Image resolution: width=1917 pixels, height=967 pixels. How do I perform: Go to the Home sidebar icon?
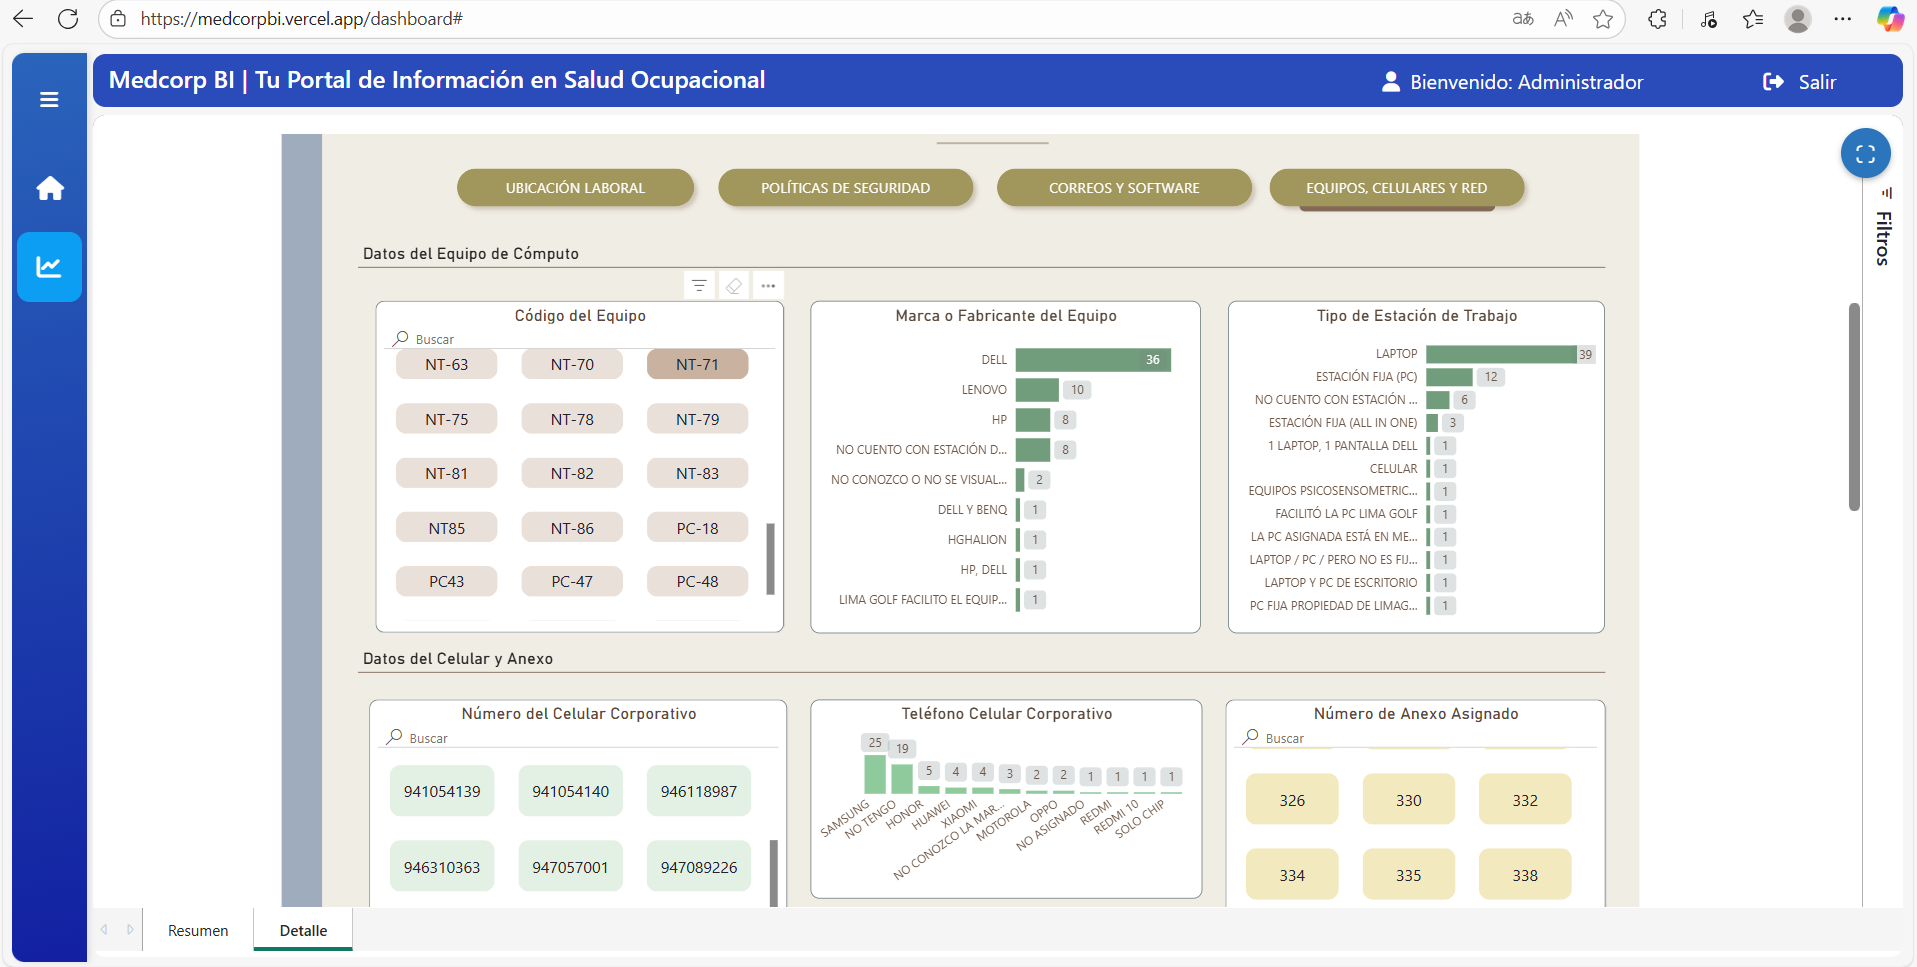coord(50,188)
